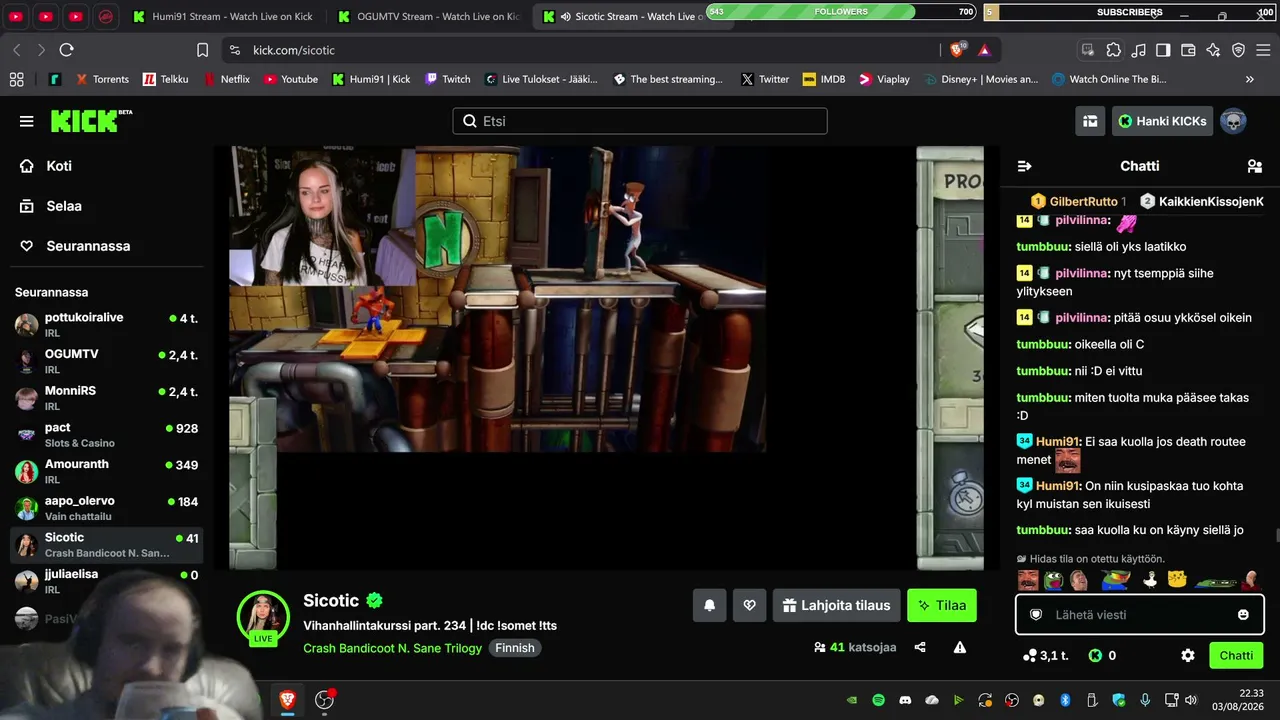Reload the page in browser

[67, 50]
